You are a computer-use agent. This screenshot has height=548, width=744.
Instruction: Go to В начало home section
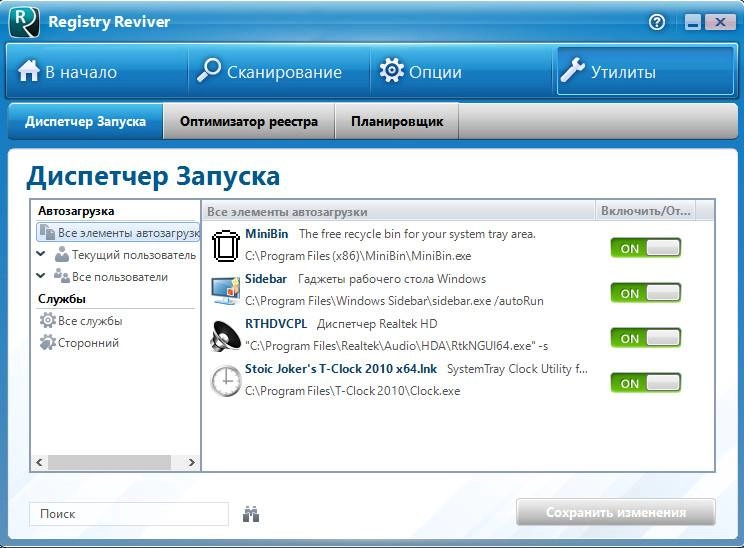coord(97,71)
